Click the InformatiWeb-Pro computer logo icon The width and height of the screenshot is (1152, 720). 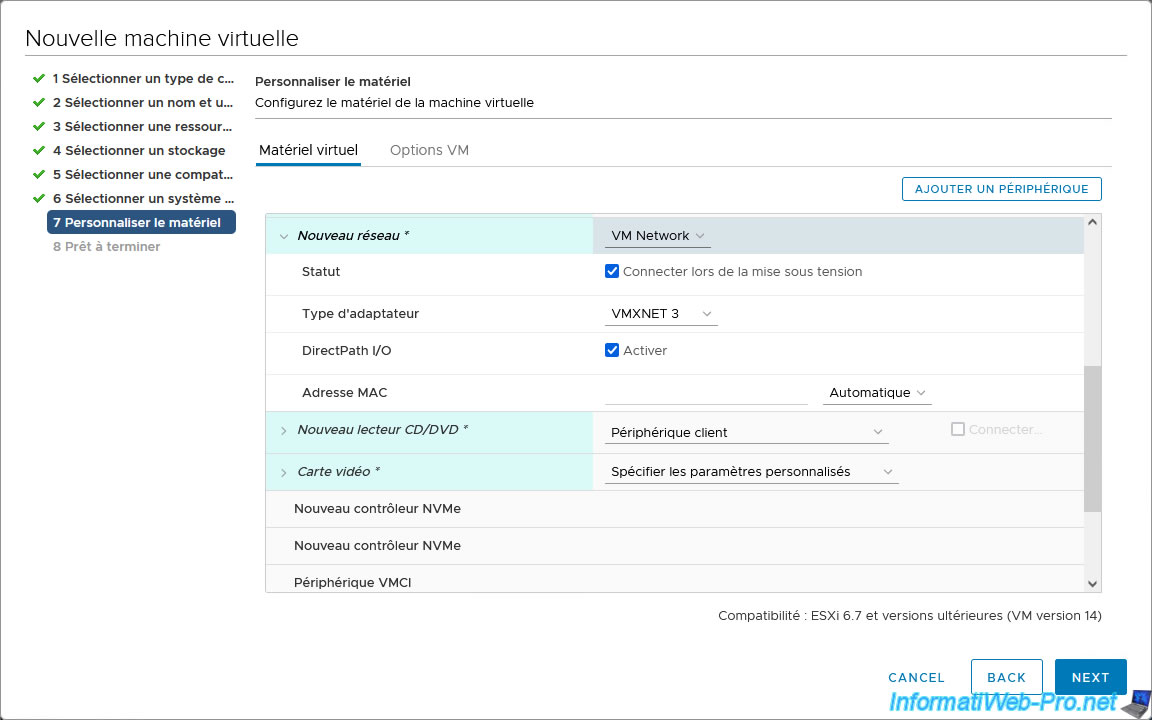[x=1135, y=701]
